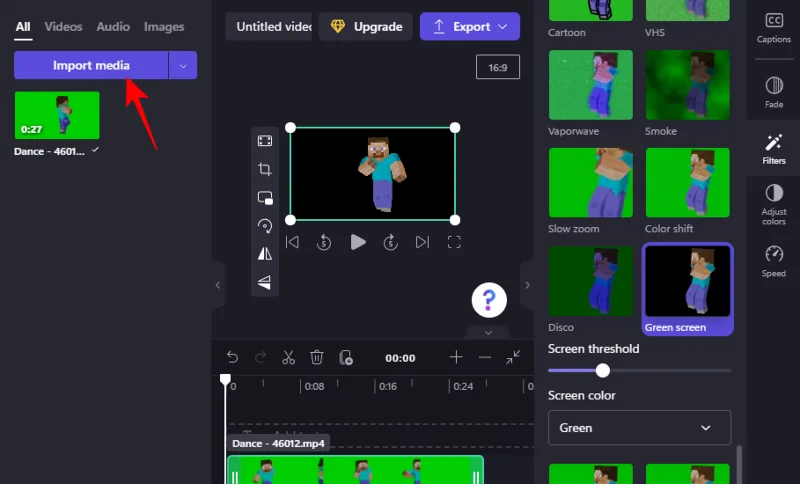800x484 pixels.
Task: Skip to the end of video
Action: (x=422, y=242)
